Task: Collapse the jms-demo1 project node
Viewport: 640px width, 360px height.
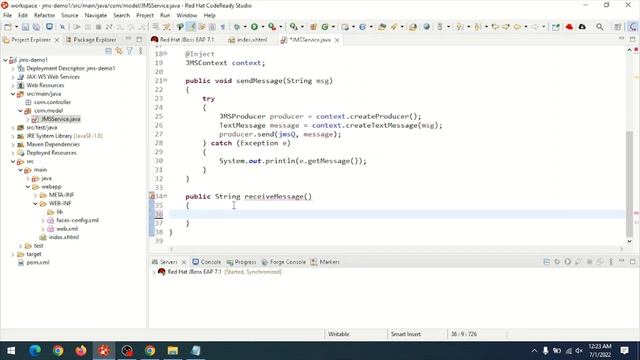Action: tap(5, 60)
